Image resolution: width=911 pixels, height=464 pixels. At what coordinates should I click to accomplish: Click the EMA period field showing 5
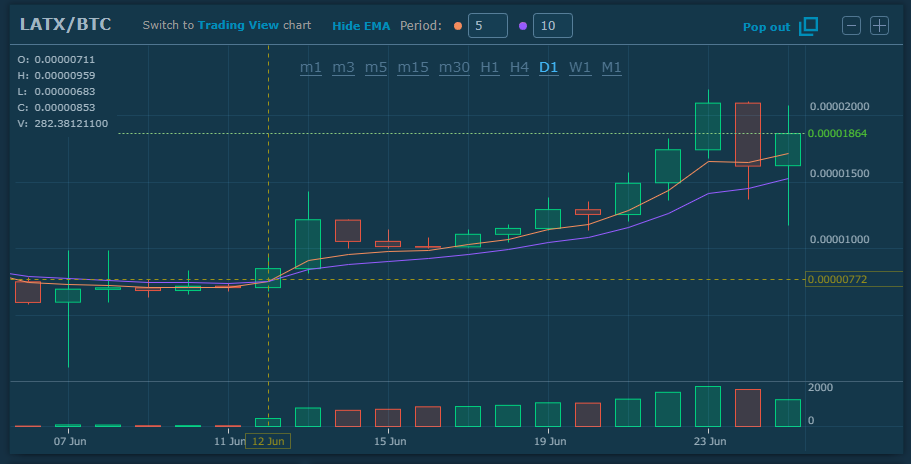point(487,26)
